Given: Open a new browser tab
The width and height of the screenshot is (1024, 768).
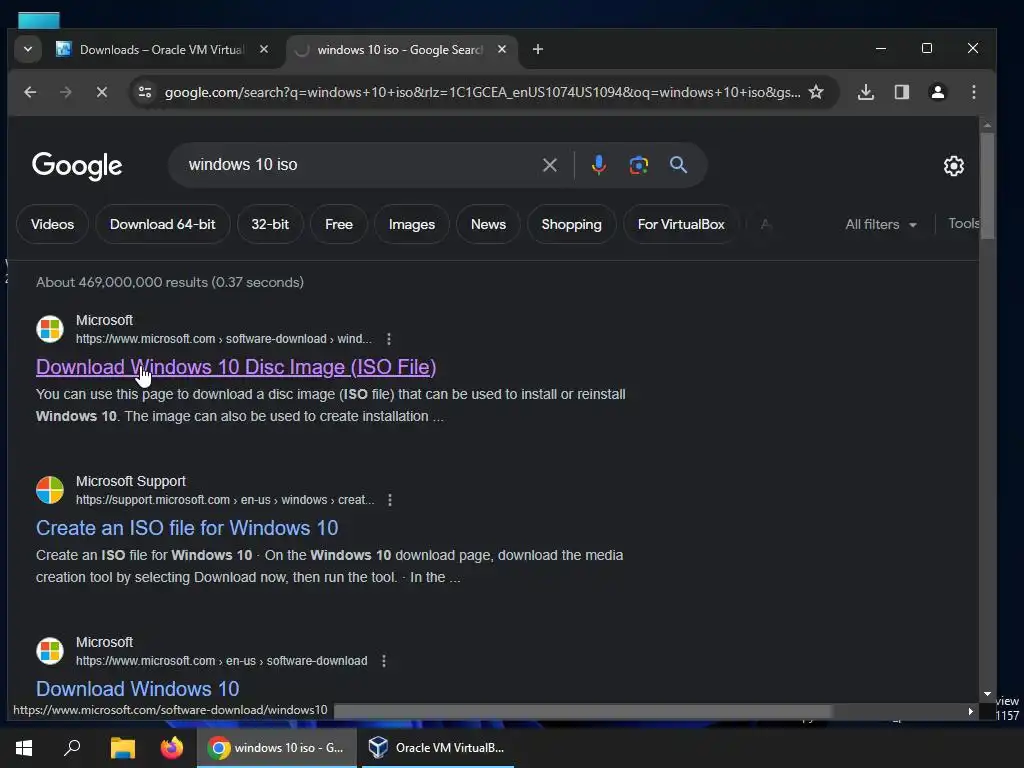Looking at the screenshot, I should (x=537, y=50).
